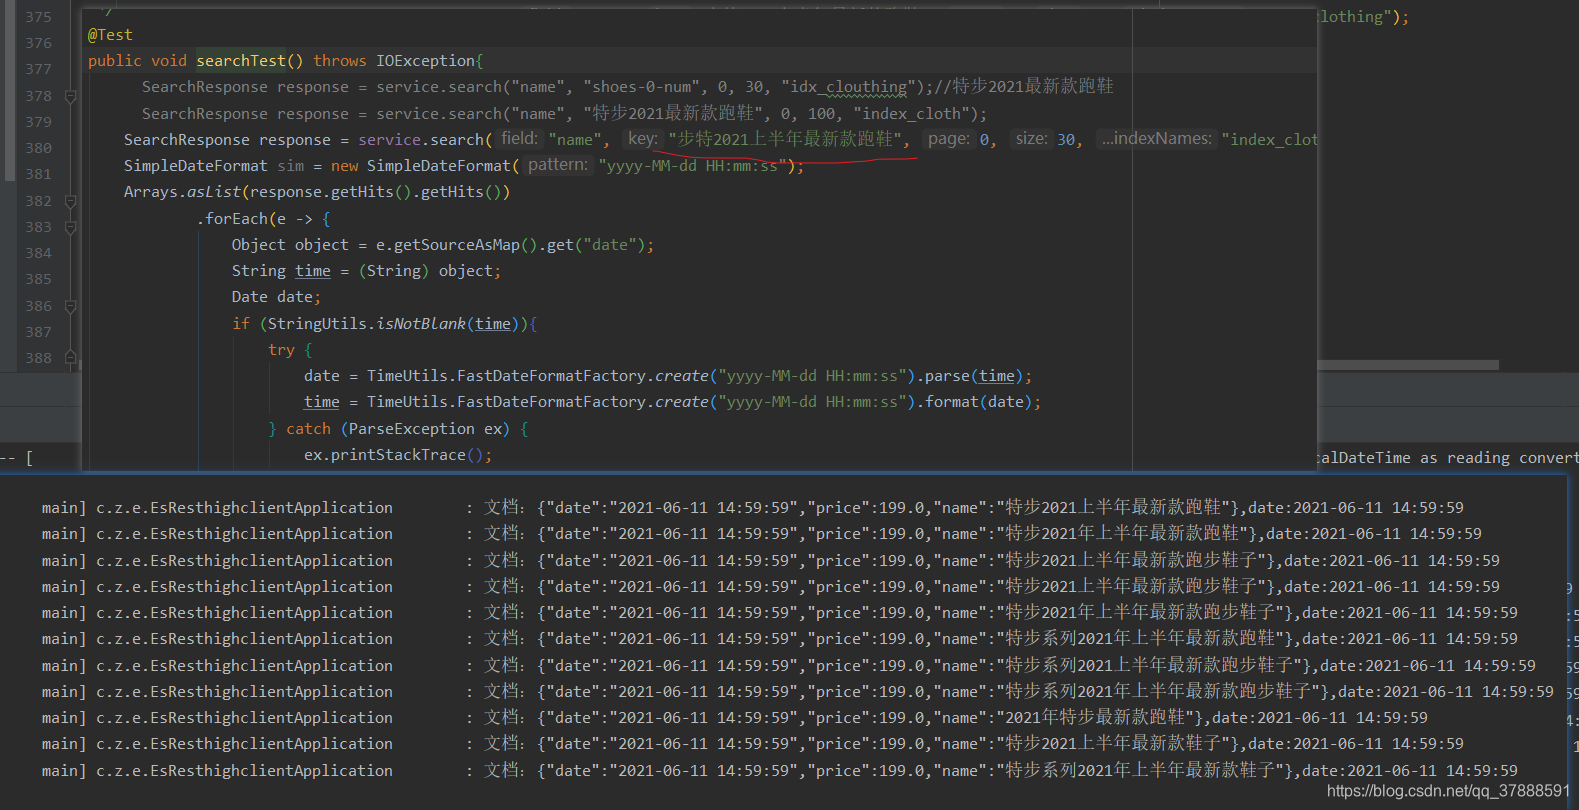Click console row named "特步2021年上半年最新款跑鞋"

(x=761, y=534)
